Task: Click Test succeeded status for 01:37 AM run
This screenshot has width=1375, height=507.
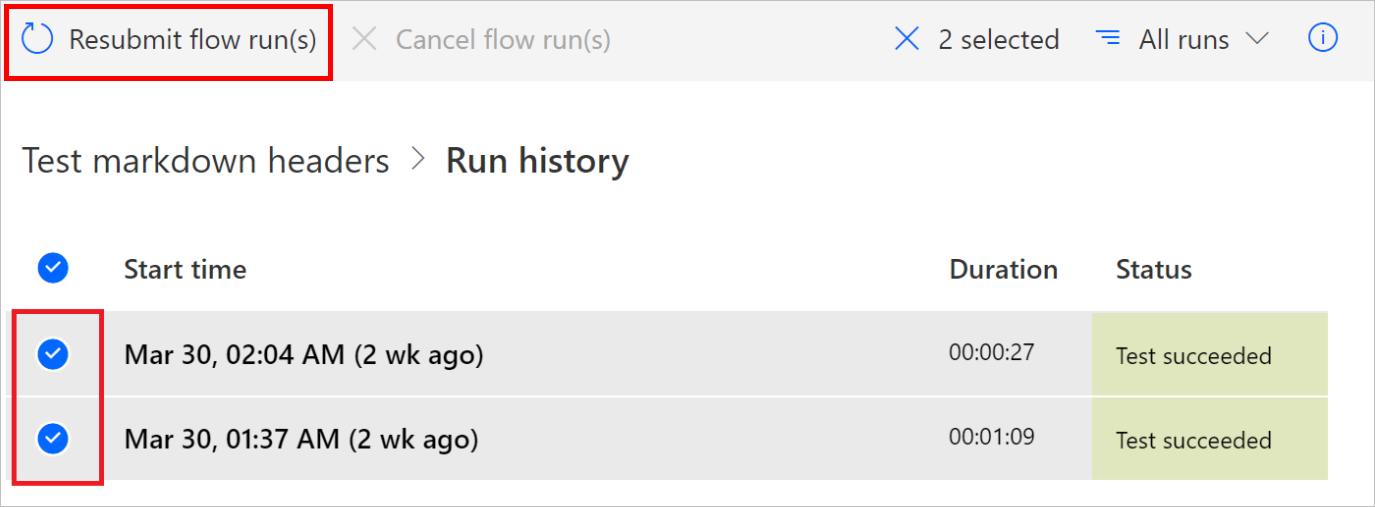Action: pyautogui.click(x=1193, y=440)
